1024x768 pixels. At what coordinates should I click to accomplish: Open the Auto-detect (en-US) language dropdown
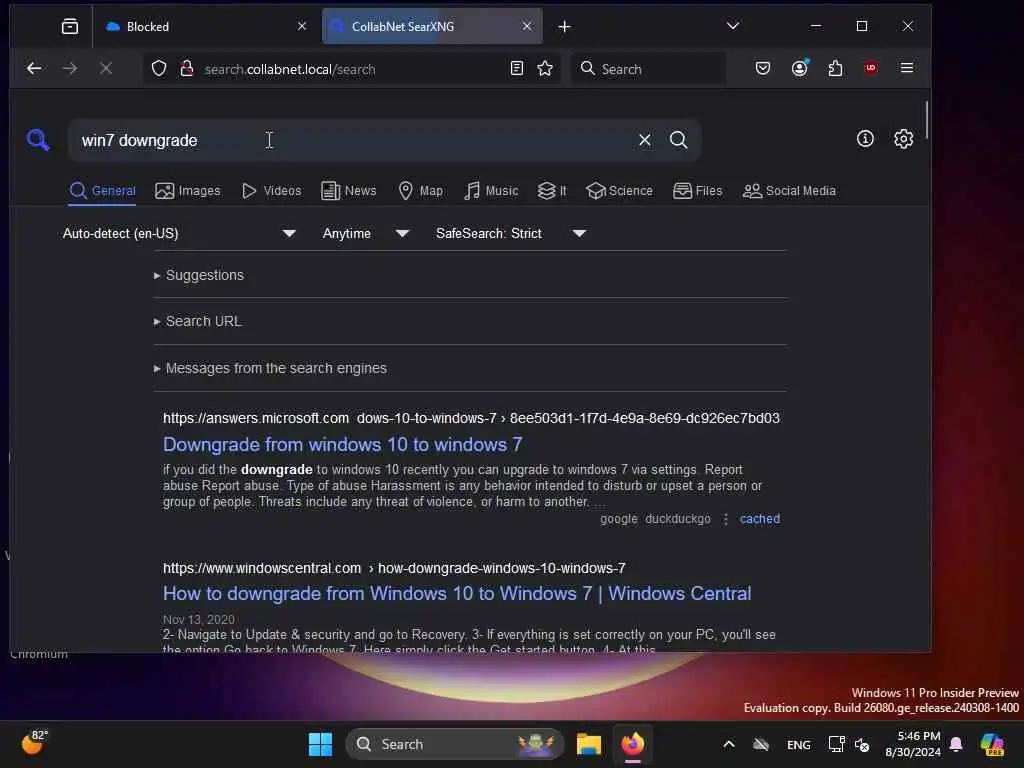180,233
